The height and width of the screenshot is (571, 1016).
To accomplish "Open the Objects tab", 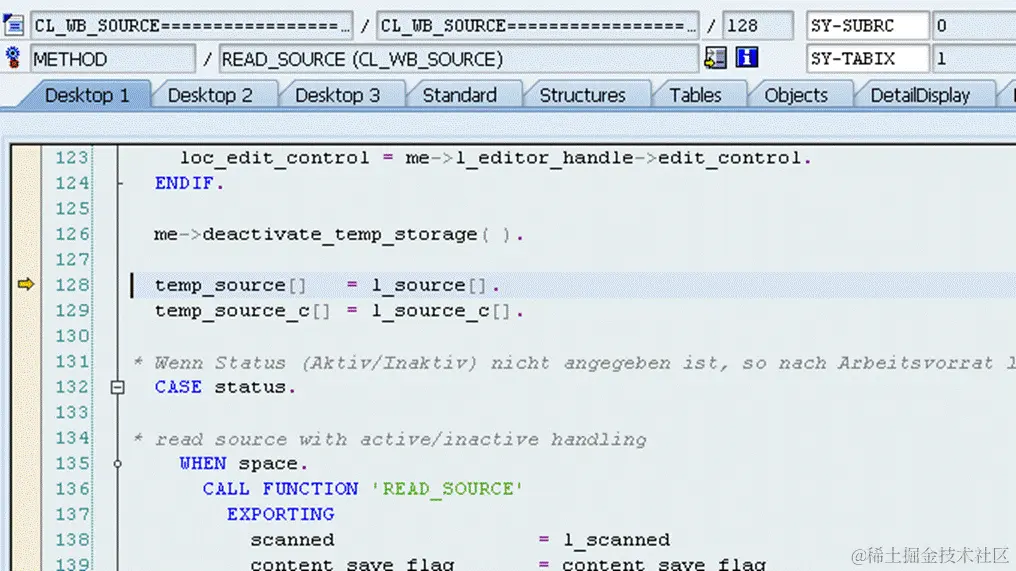I will coord(796,95).
